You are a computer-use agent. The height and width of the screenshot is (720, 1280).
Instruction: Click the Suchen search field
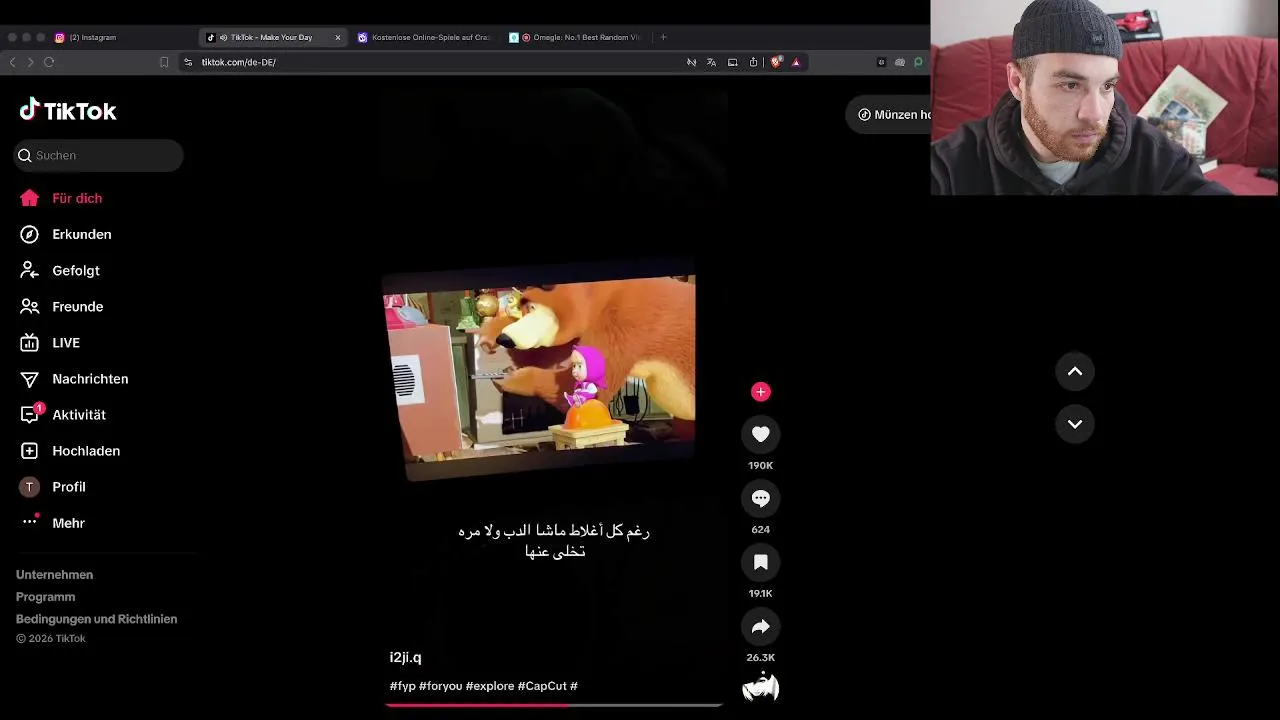click(x=98, y=155)
